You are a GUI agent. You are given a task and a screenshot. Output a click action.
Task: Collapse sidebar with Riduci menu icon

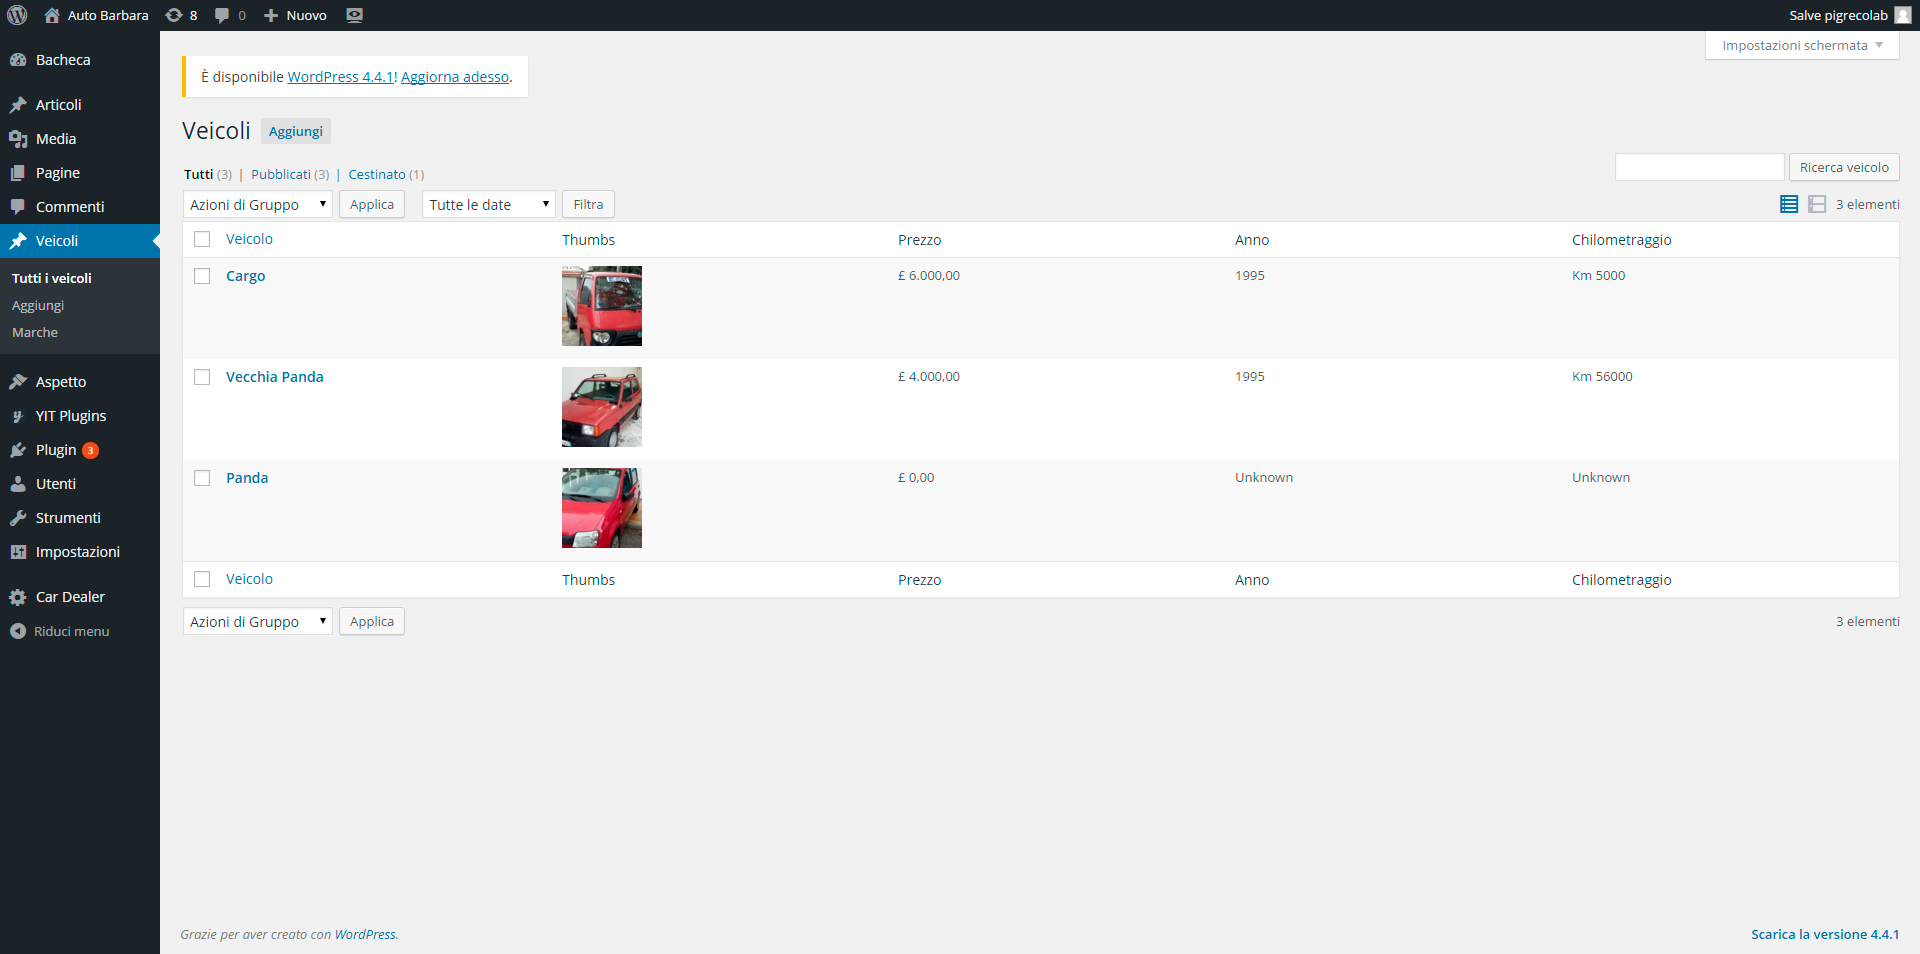(x=18, y=631)
